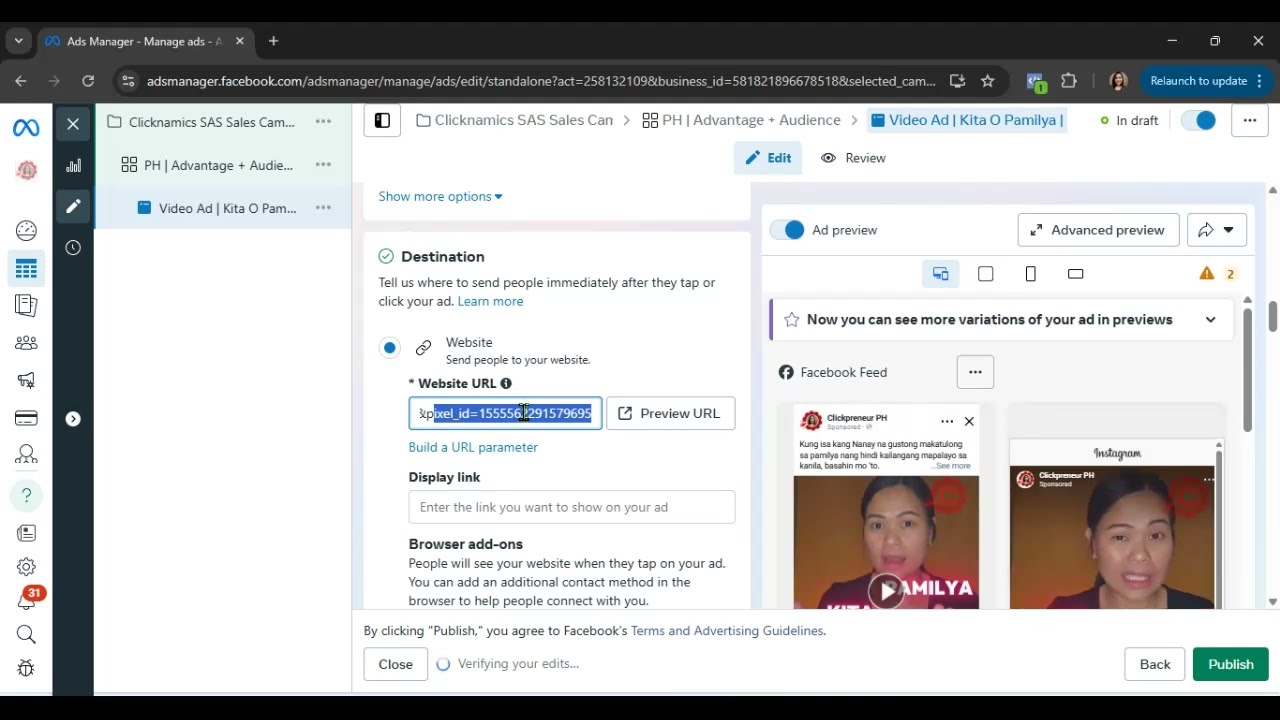Select the square feed preview icon
The width and height of the screenshot is (1280, 720).
[985, 274]
